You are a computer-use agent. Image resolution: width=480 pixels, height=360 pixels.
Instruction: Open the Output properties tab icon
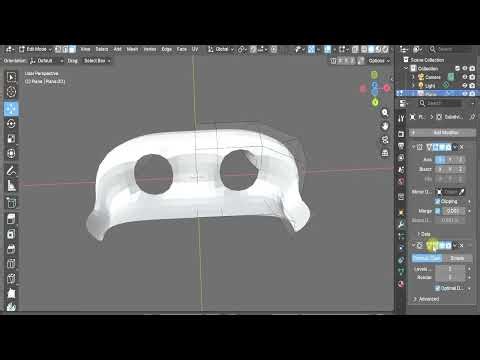[401, 146]
